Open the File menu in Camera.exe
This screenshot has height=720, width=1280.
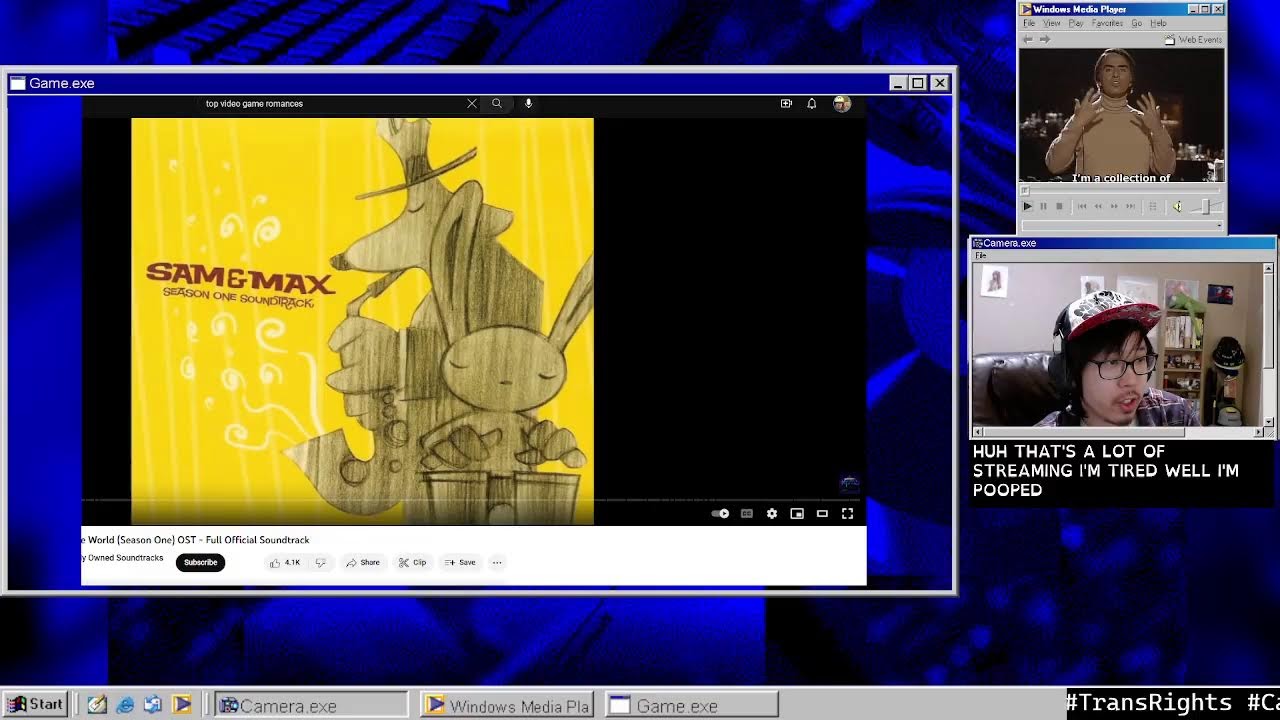pos(981,256)
